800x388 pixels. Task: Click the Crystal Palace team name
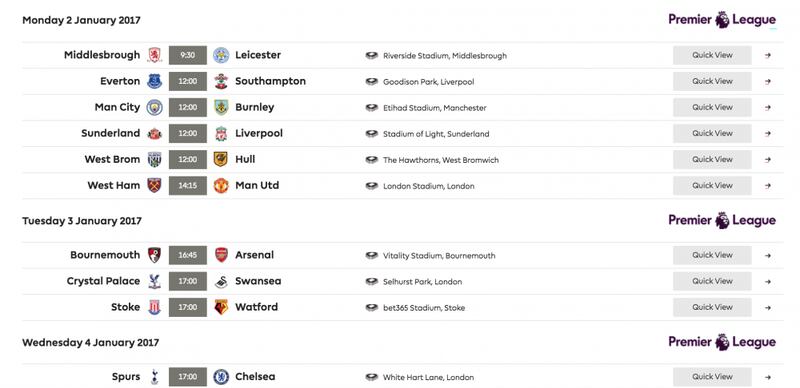tap(103, 281)
